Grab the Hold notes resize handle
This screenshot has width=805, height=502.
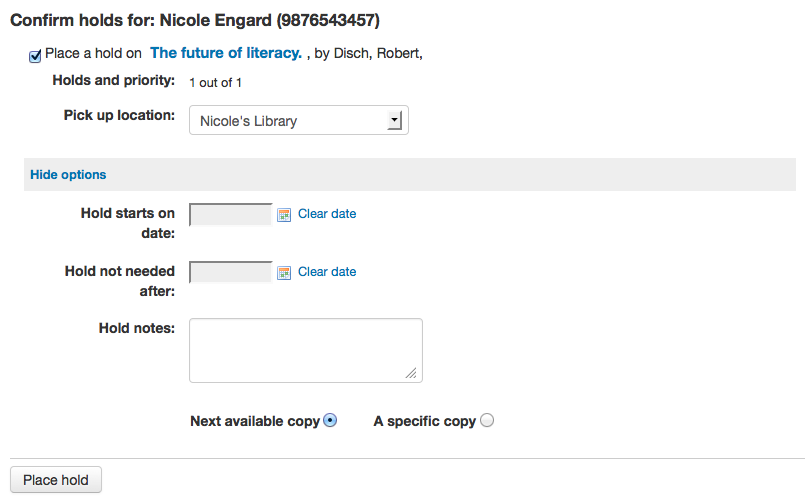point(411,373)
